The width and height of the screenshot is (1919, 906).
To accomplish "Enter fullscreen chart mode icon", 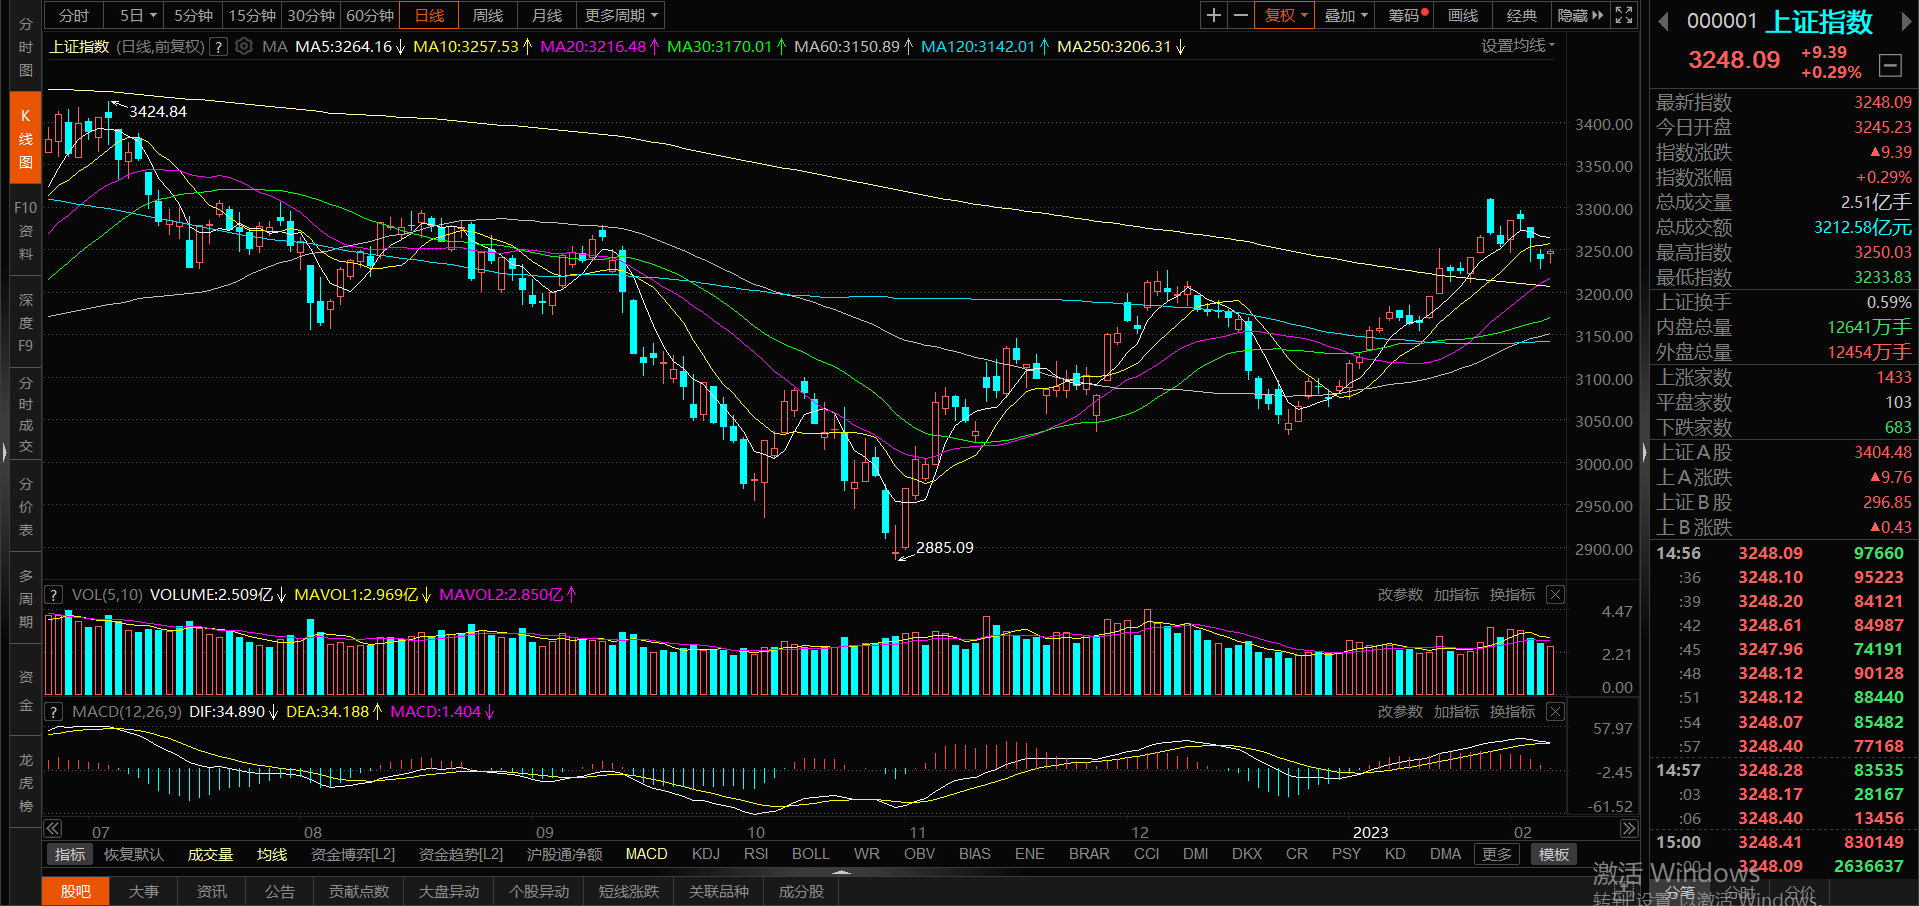I will (x=1624, y=15).
